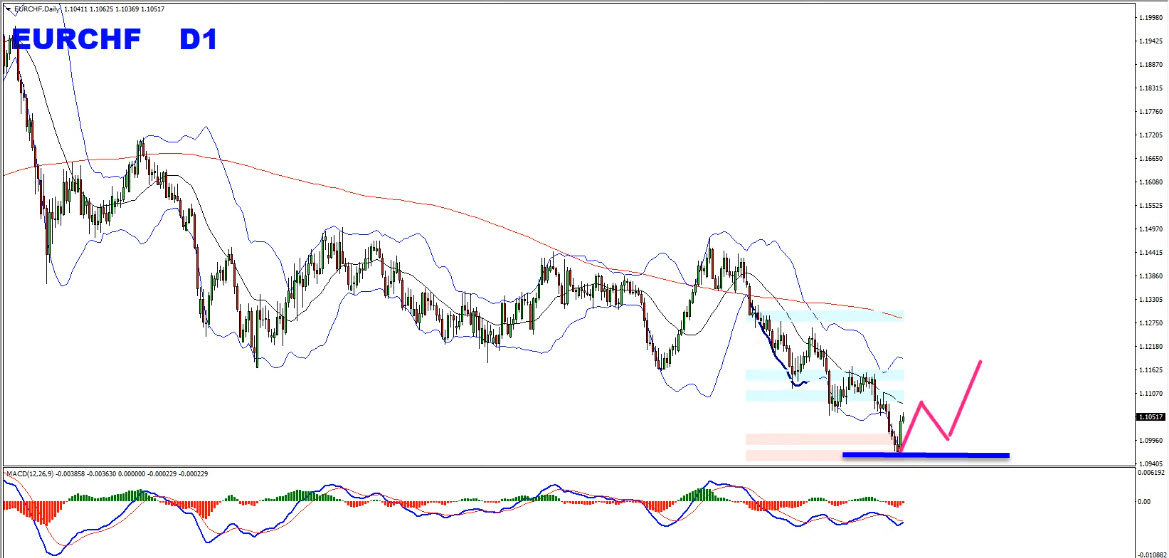
Task: Click the 1.09405 label on price axis
Action: point(1151,464)
